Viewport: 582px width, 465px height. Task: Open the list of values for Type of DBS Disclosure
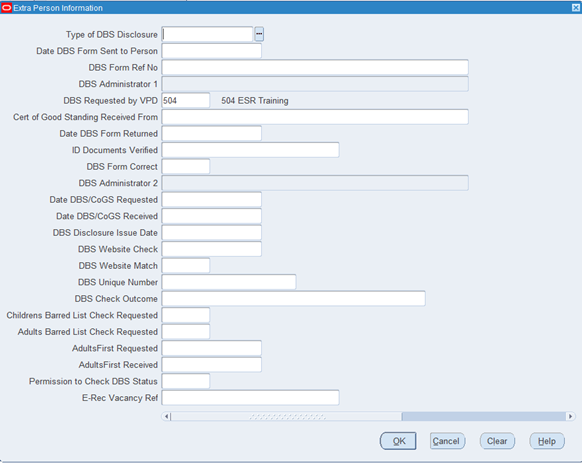coord(259,34)
